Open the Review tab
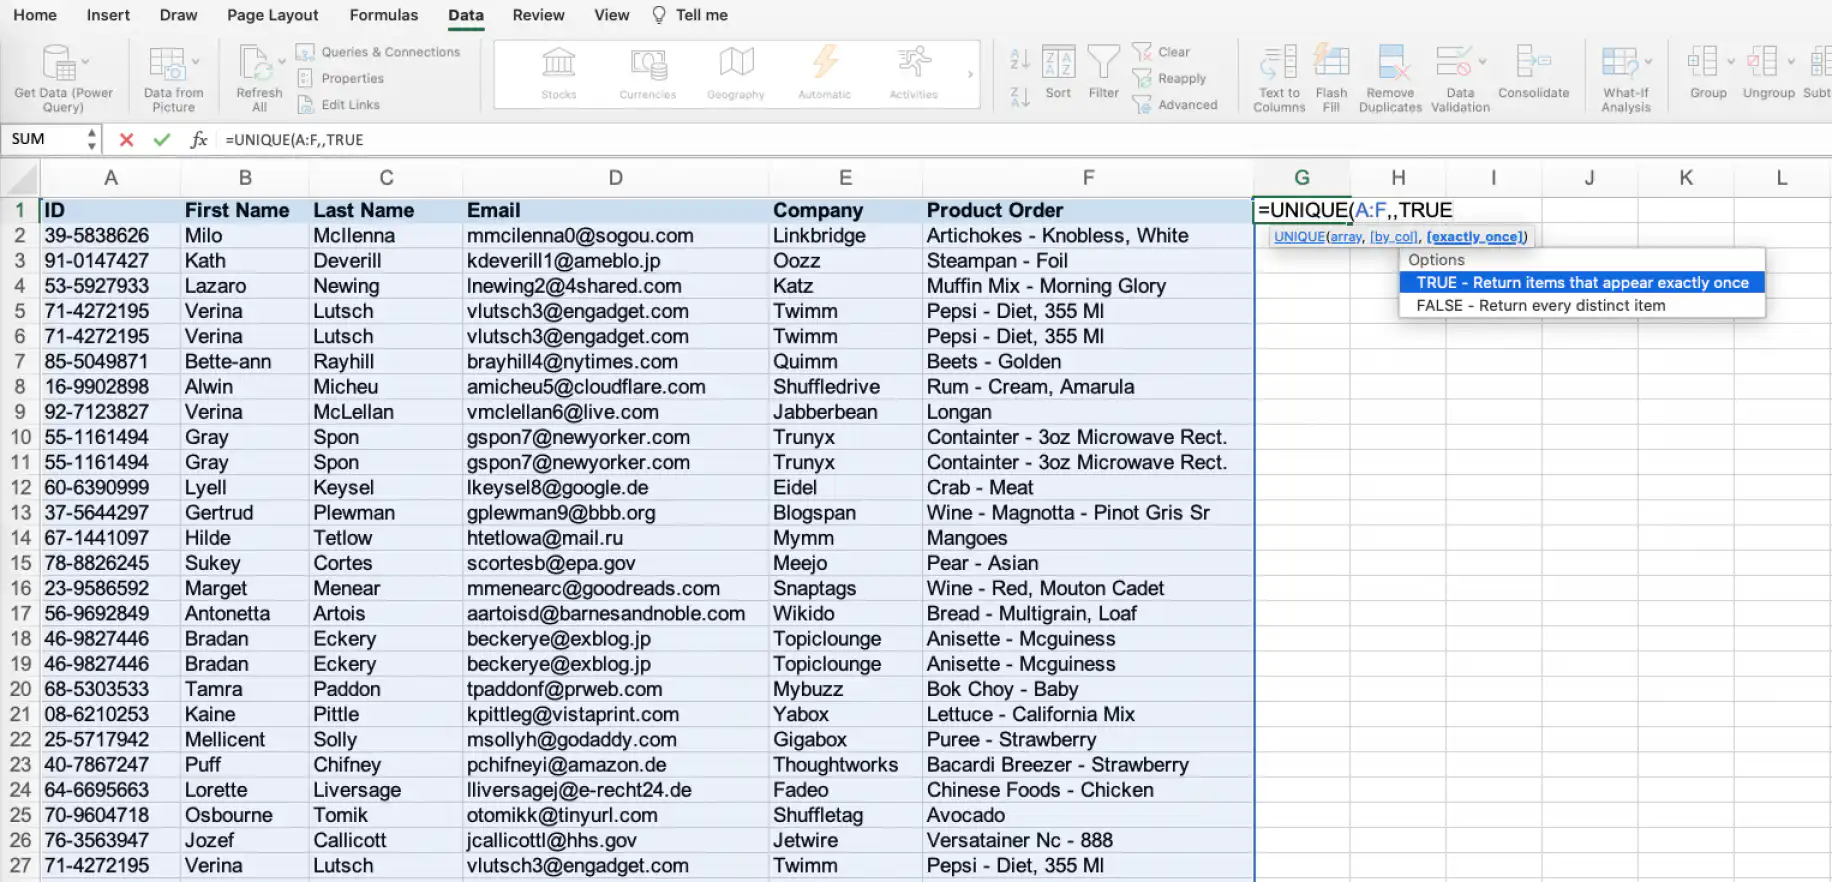Viewport: 1832px width, 882px height. click(538, 15)
